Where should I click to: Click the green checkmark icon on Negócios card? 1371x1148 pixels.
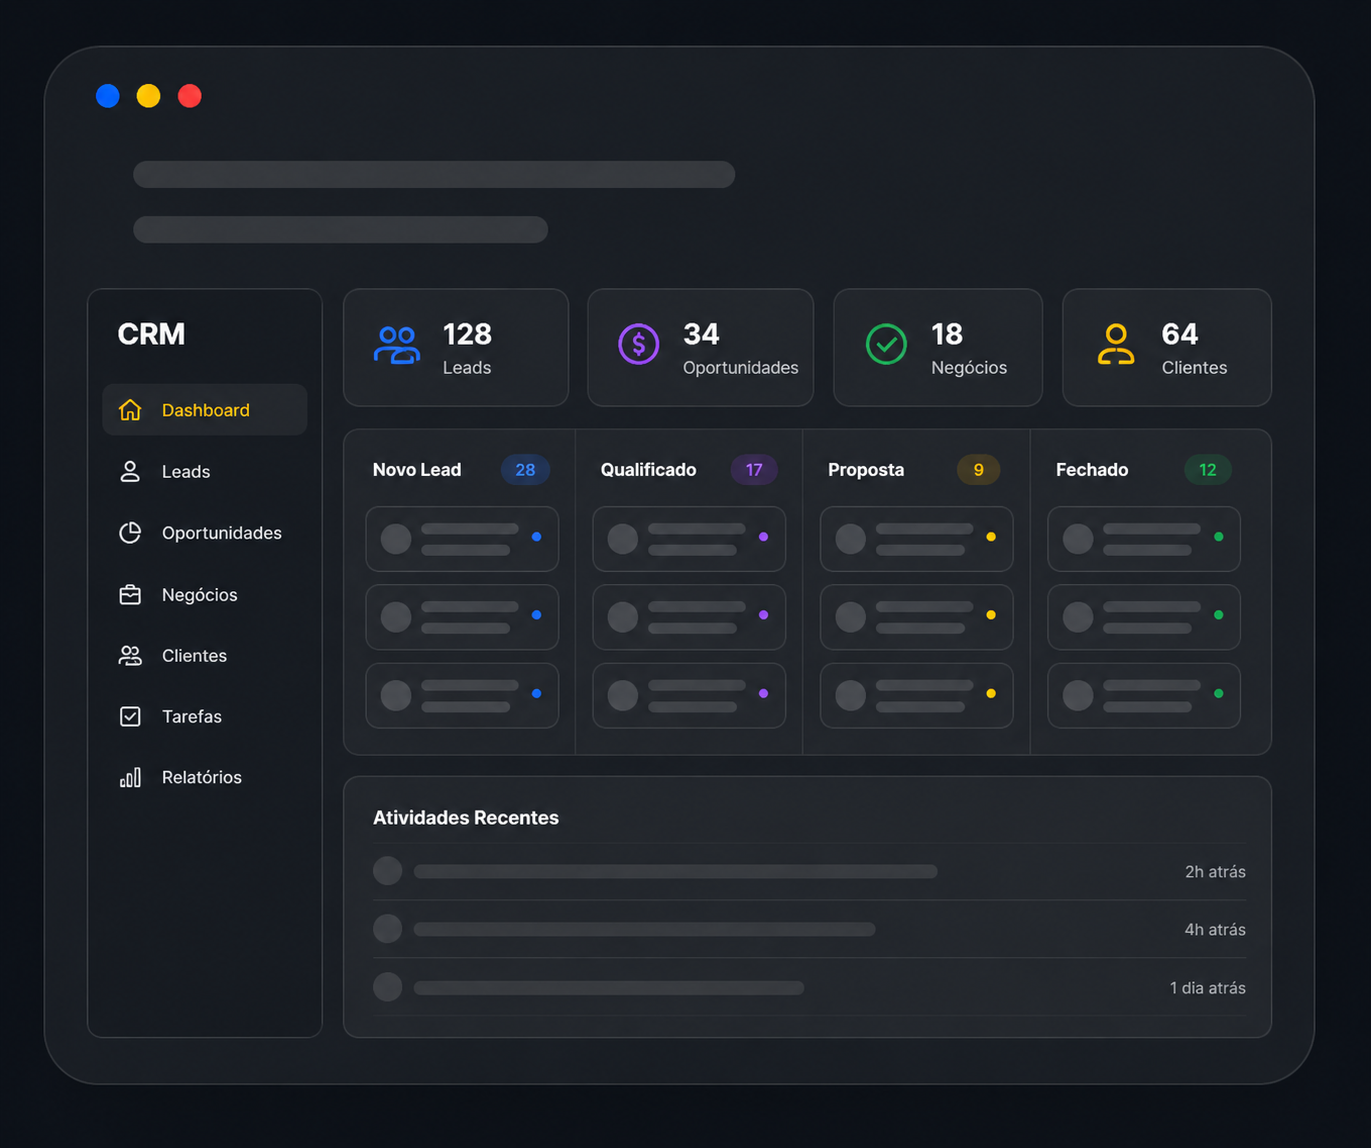886,344
